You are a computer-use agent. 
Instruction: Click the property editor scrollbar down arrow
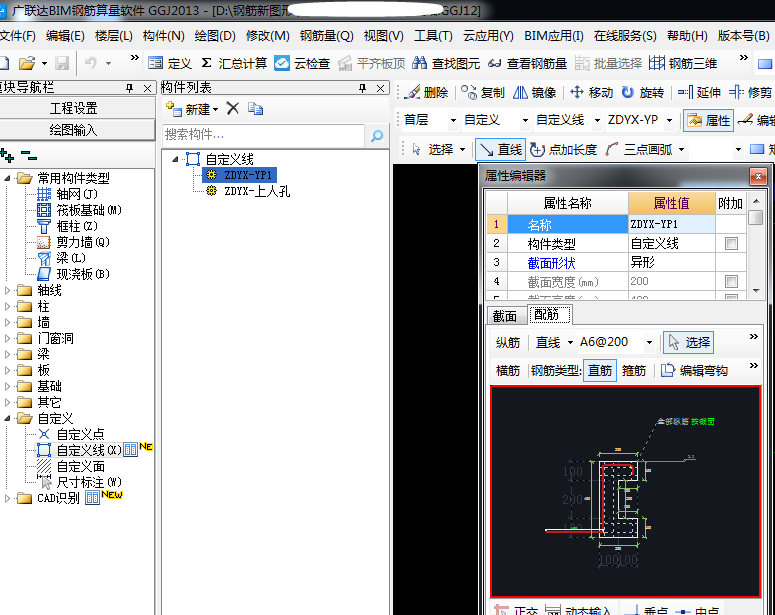pos(756,291)
